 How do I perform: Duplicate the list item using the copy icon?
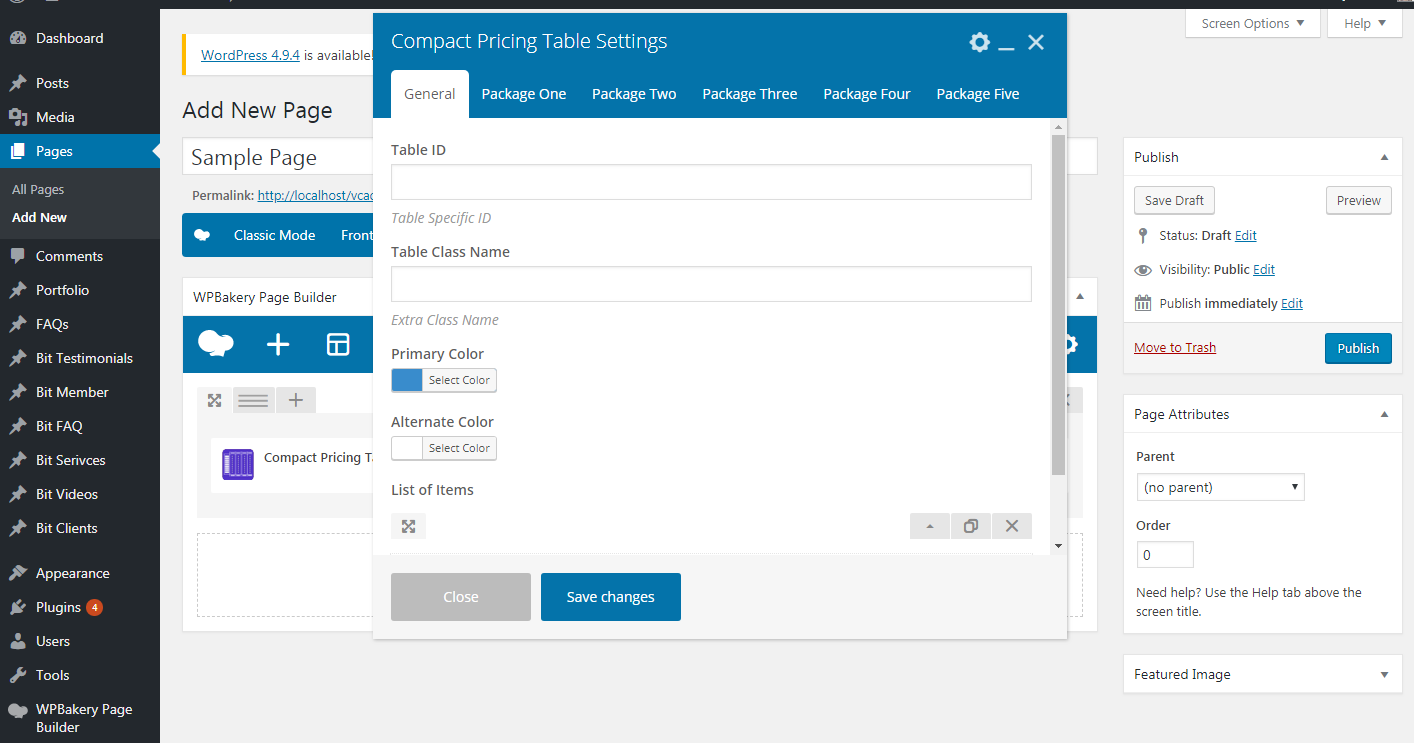pos(970,526)
